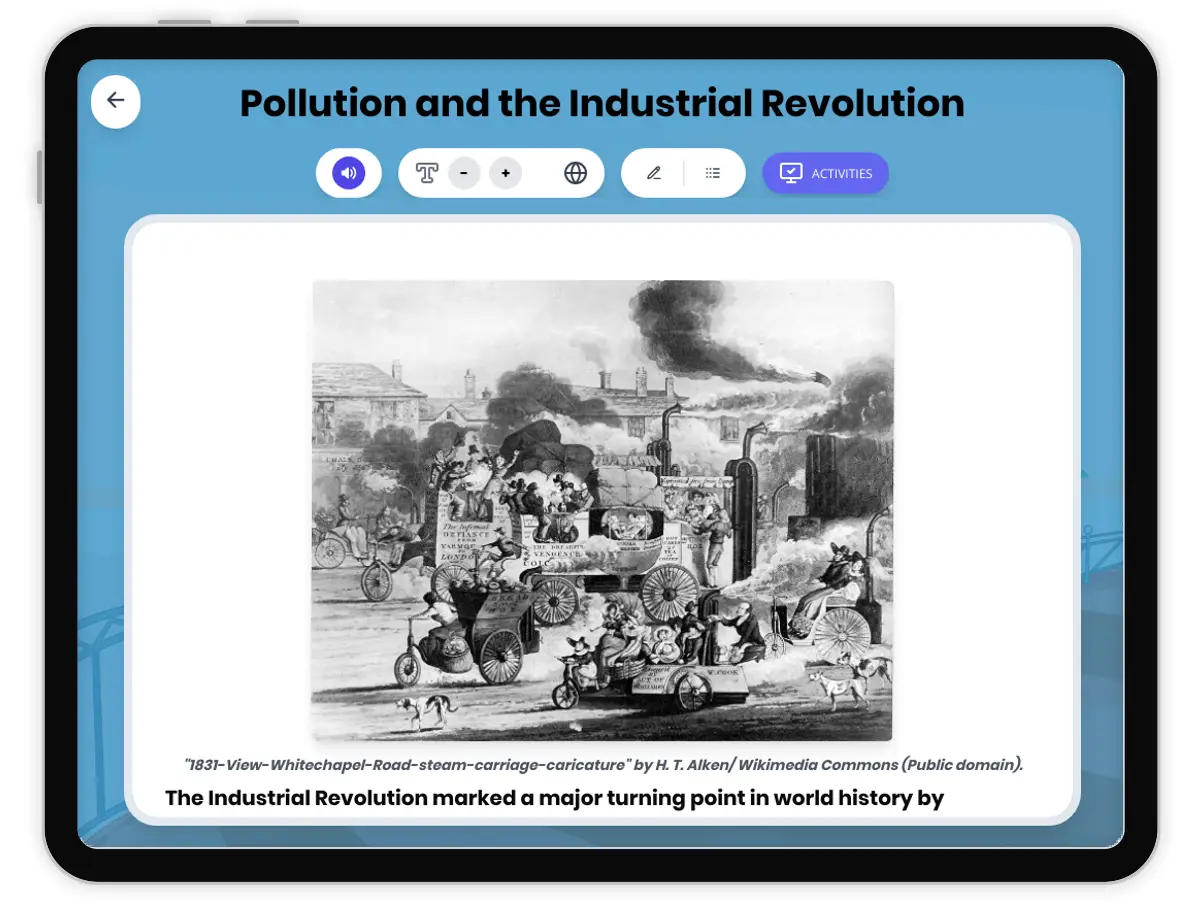Go back using the arrow button
The image size is (1200, 906).
(116, 101)
